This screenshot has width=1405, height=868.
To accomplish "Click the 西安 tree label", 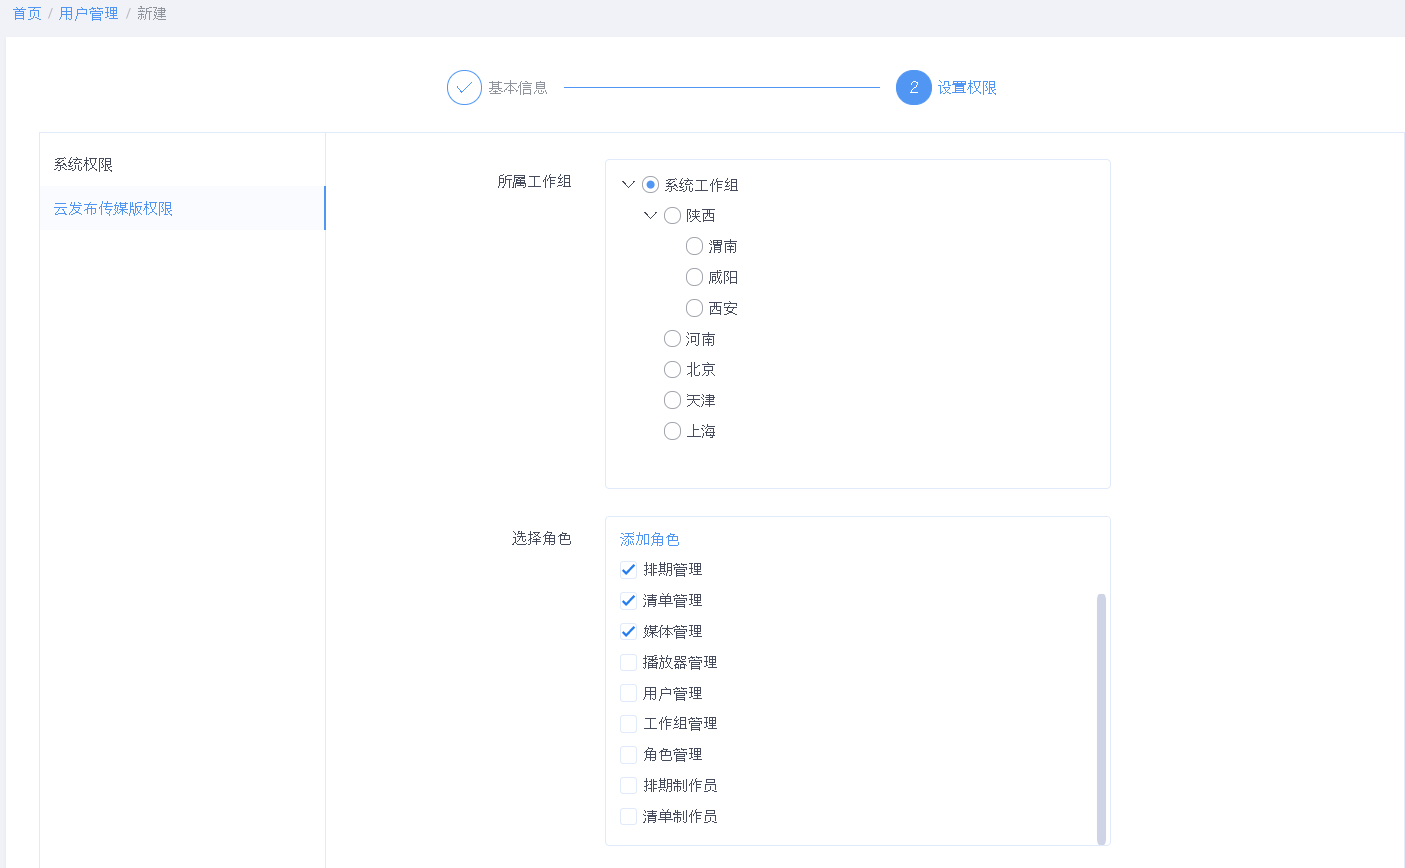I will (x=723, y=308).
